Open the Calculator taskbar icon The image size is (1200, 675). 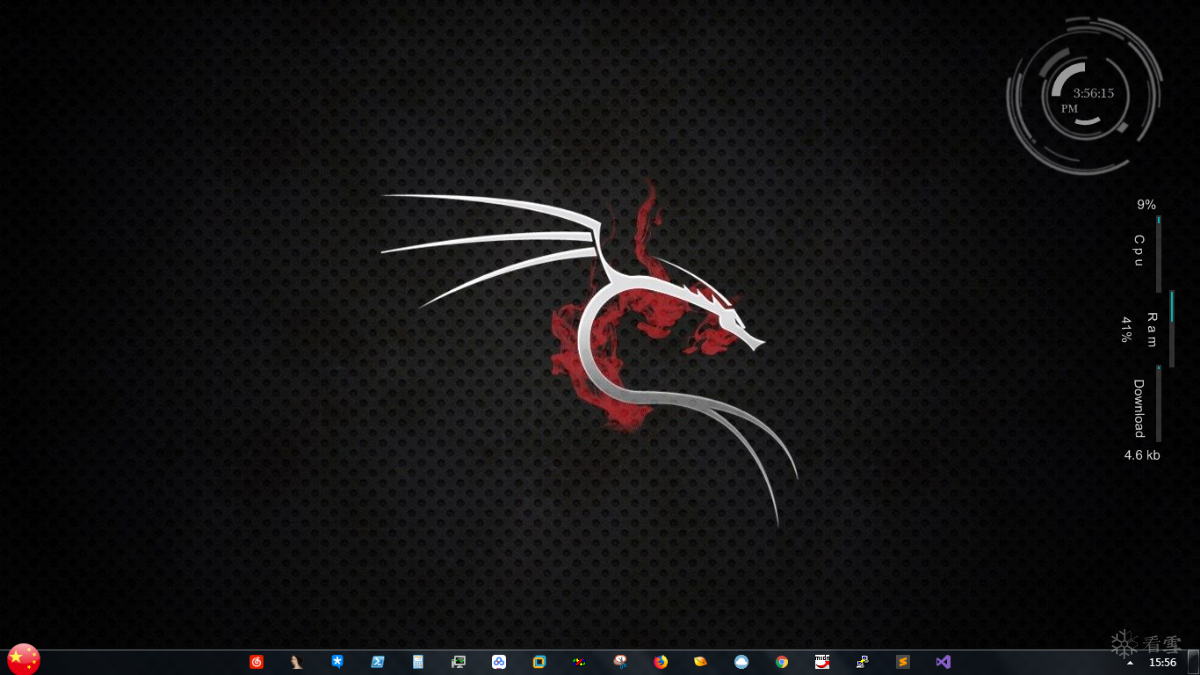pos(418,662)
